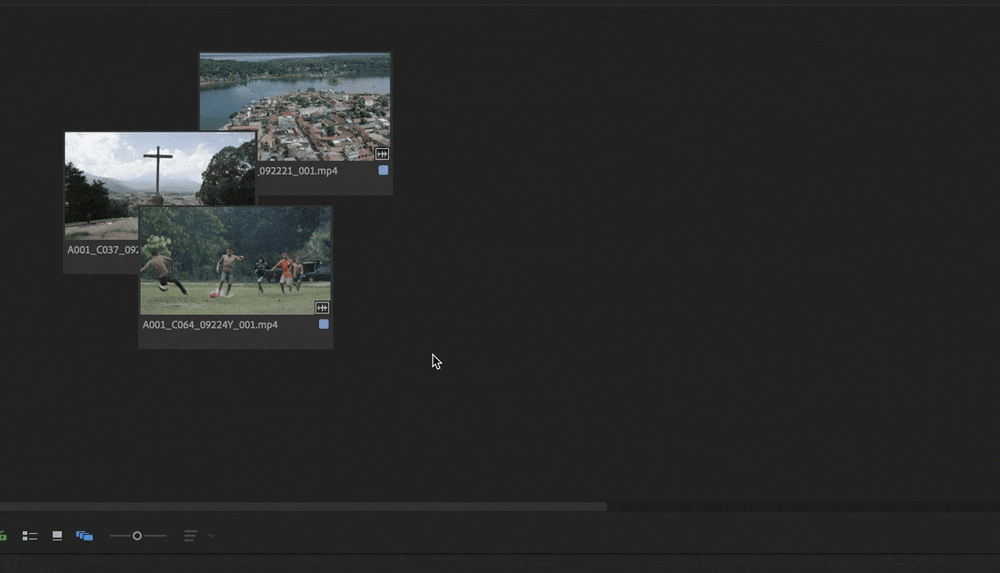Click the A001_C064_09224Y_001.mp4 file name
This screenshot has width=1000, height=573.
210,325
